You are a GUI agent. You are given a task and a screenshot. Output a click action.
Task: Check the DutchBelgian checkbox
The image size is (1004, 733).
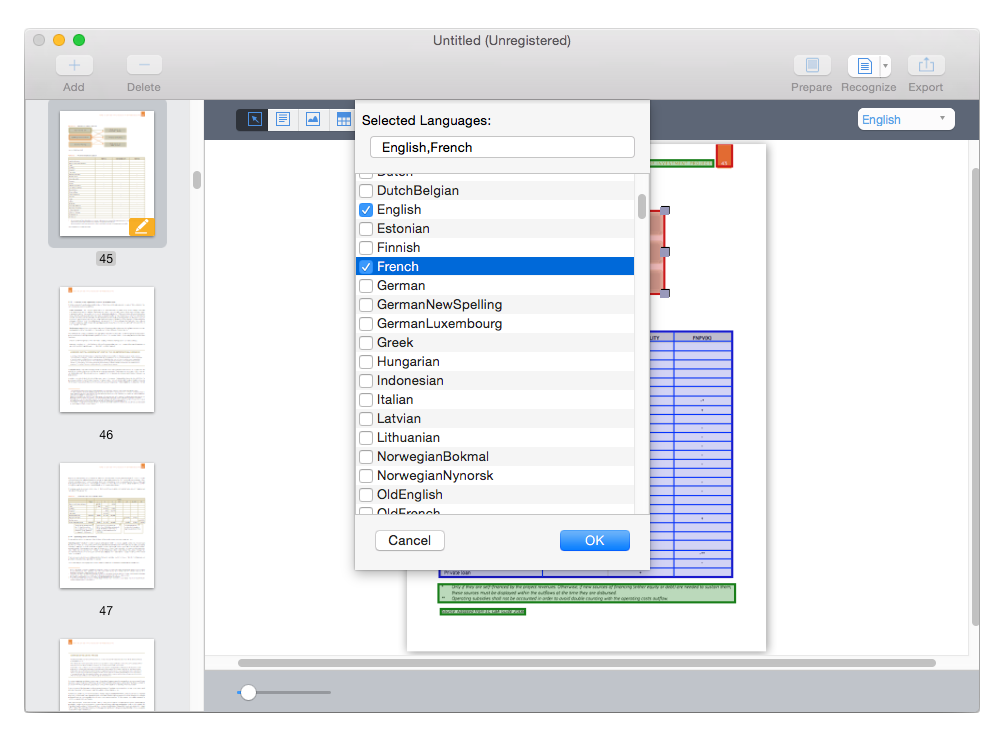[x=366, y=191]
